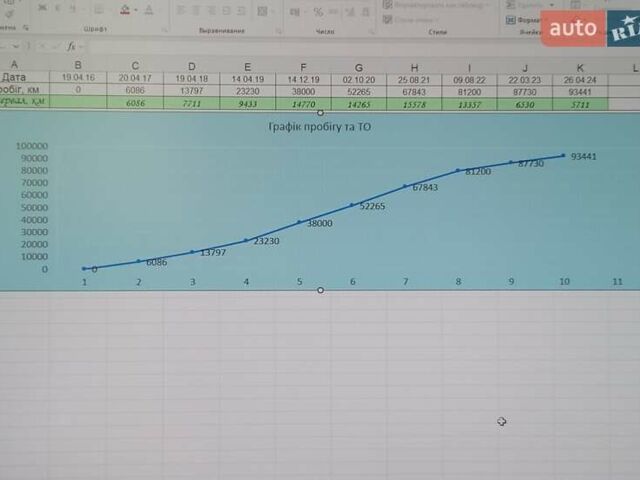Screen dimensions: 640x480
Task: Select date cell 20.04.17
Action: coord(135,78)
